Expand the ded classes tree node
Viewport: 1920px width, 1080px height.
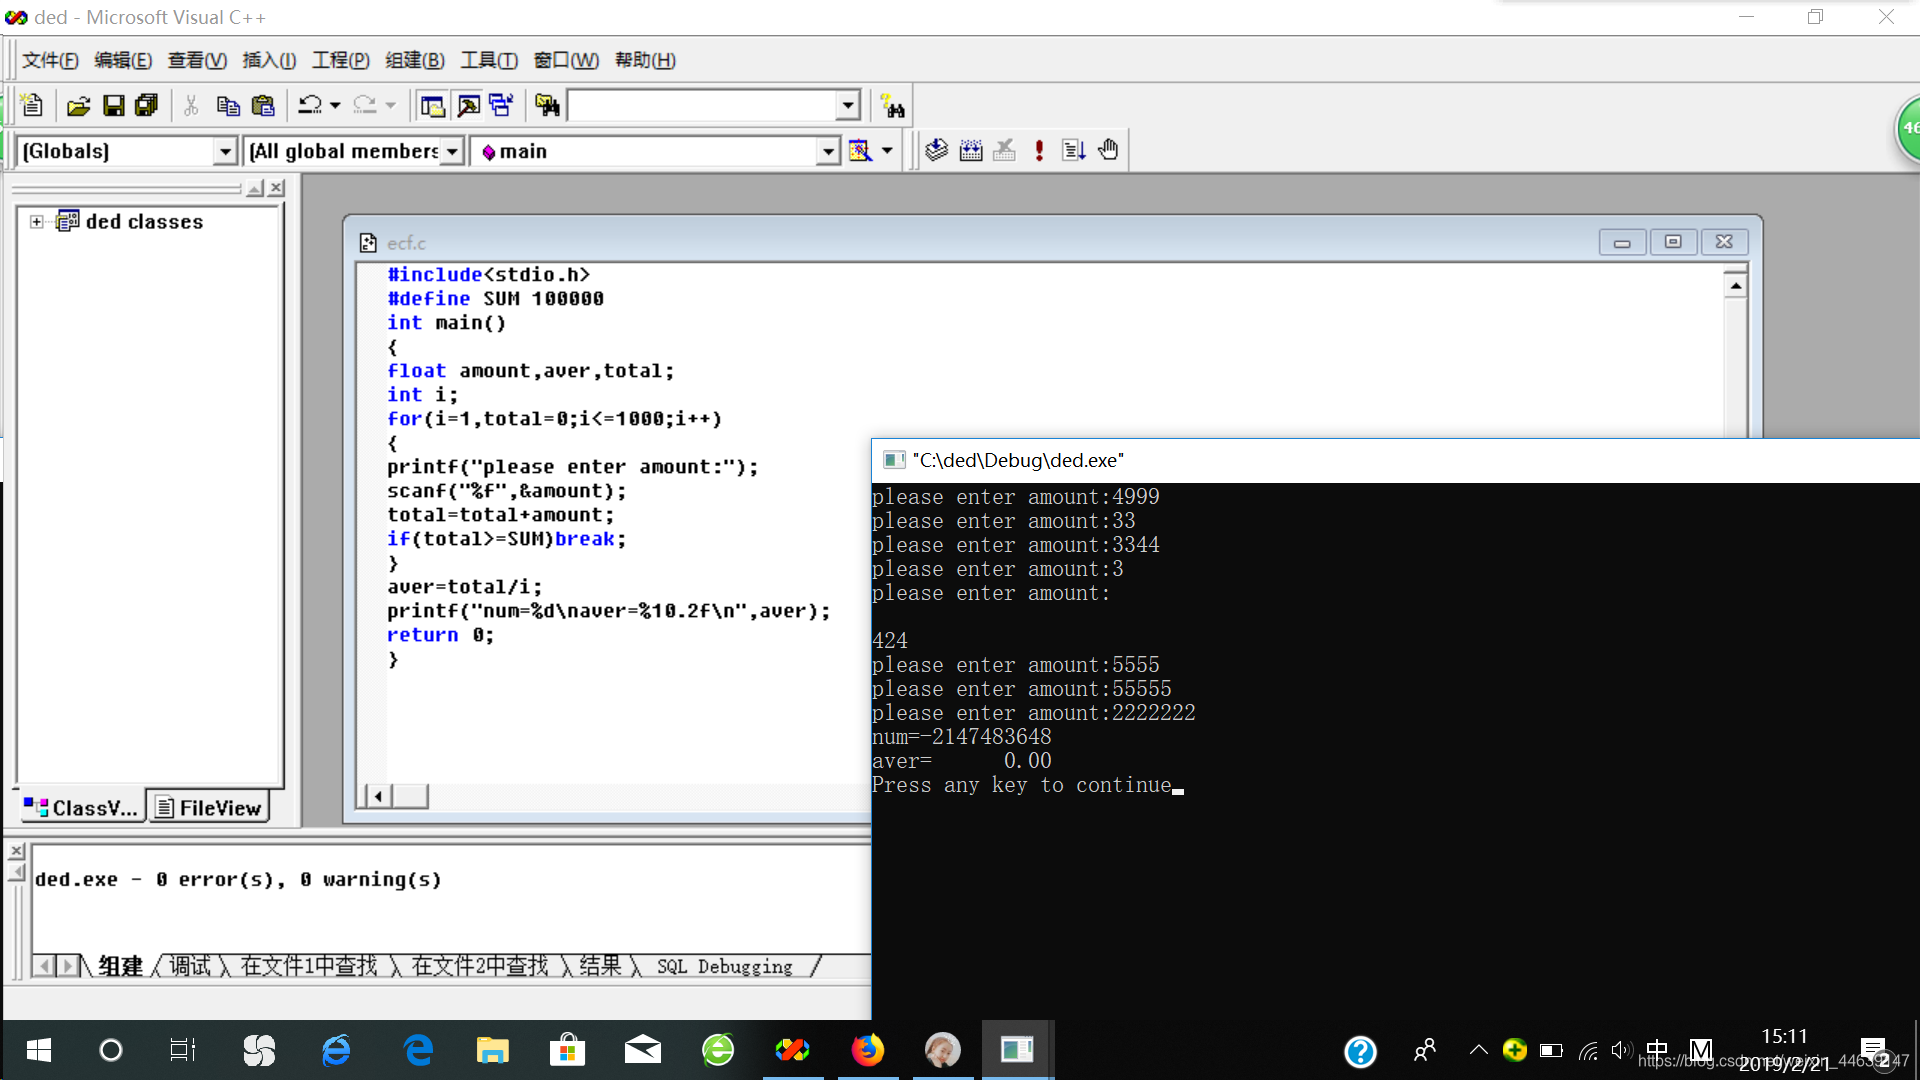37,221
